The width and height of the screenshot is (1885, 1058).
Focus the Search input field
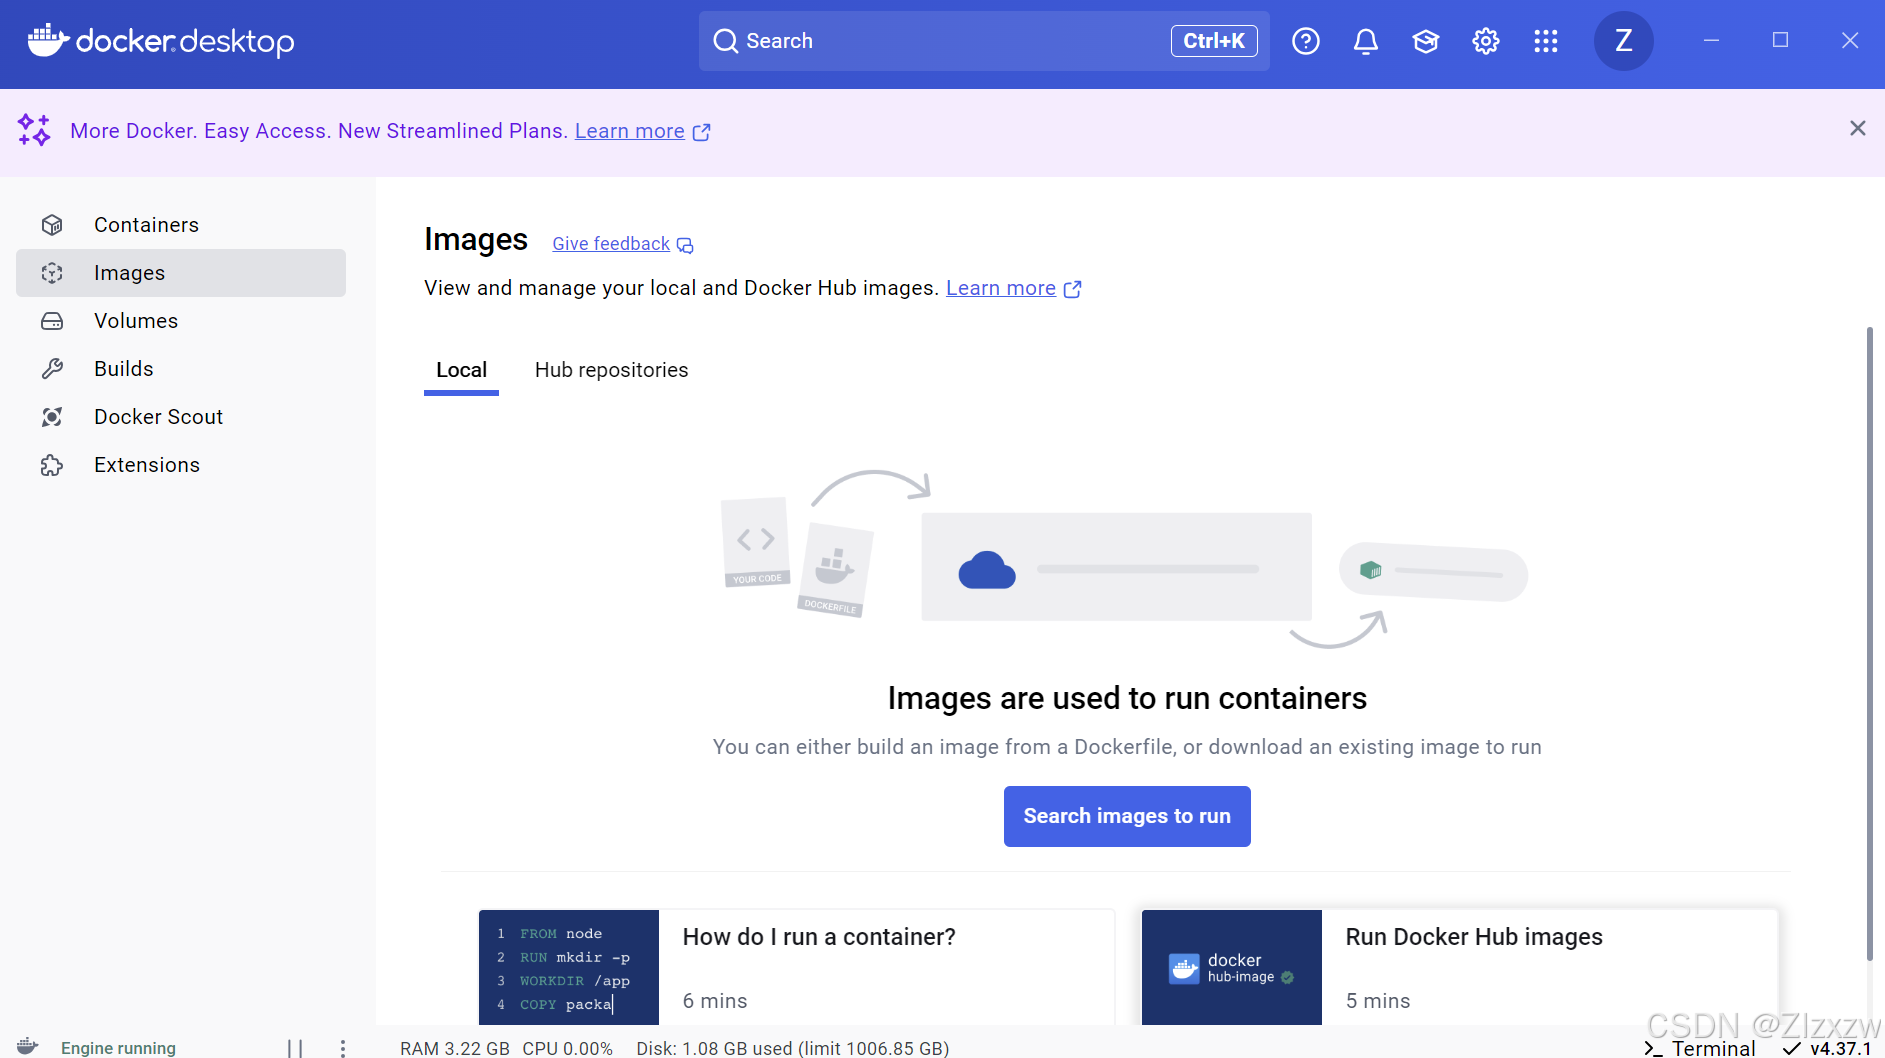click(x=984, y=41)
